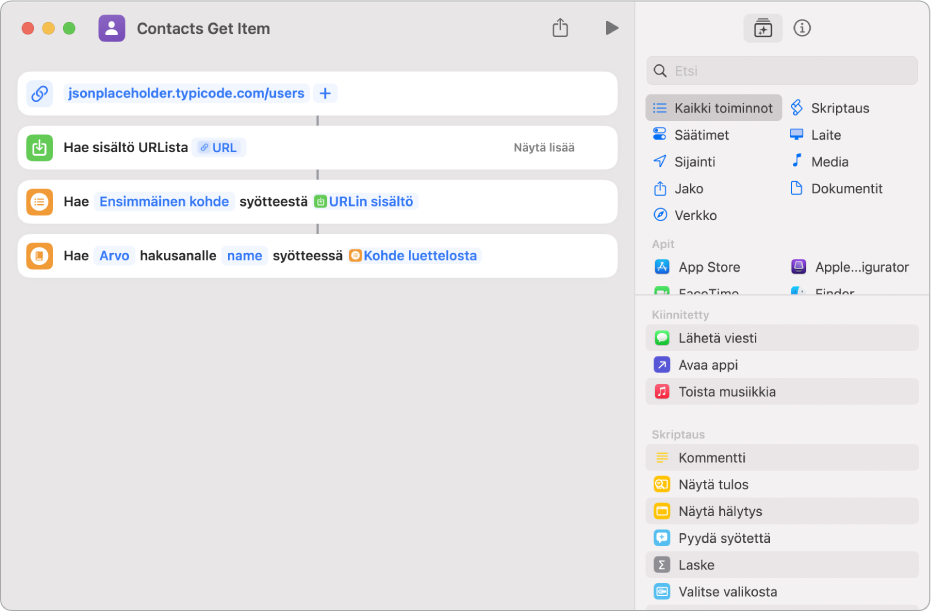Click the Apit section header
This screenshot has height=612, width=931.
(663, 244)
